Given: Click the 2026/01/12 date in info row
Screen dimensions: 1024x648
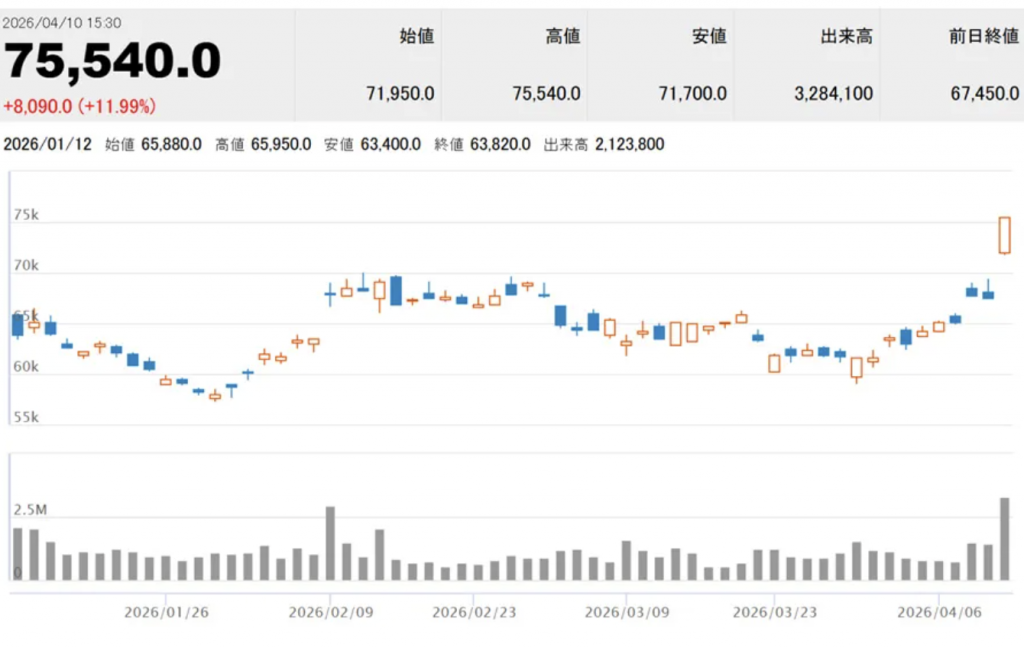Looking at the screenshot, I should [x=47, y=145].
